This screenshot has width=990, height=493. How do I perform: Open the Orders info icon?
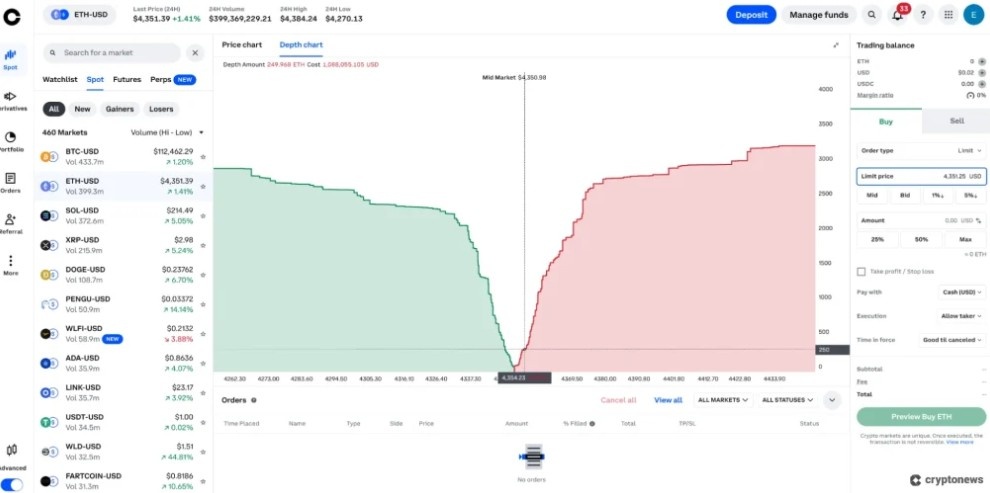(254, 400)
